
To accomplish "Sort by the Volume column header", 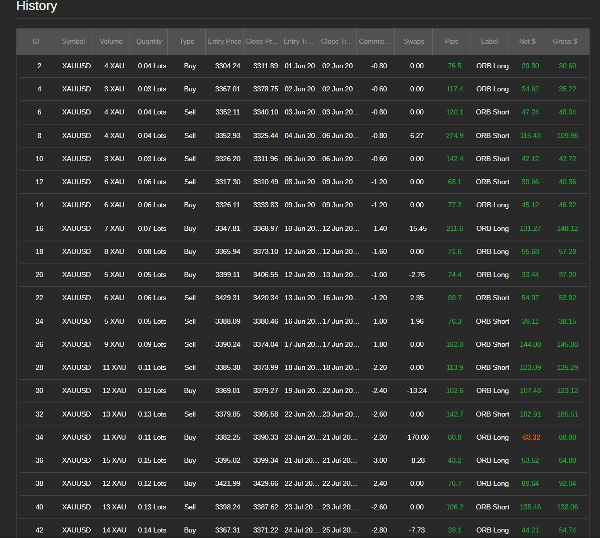I will pyautogui.click(x=112, y=42).
